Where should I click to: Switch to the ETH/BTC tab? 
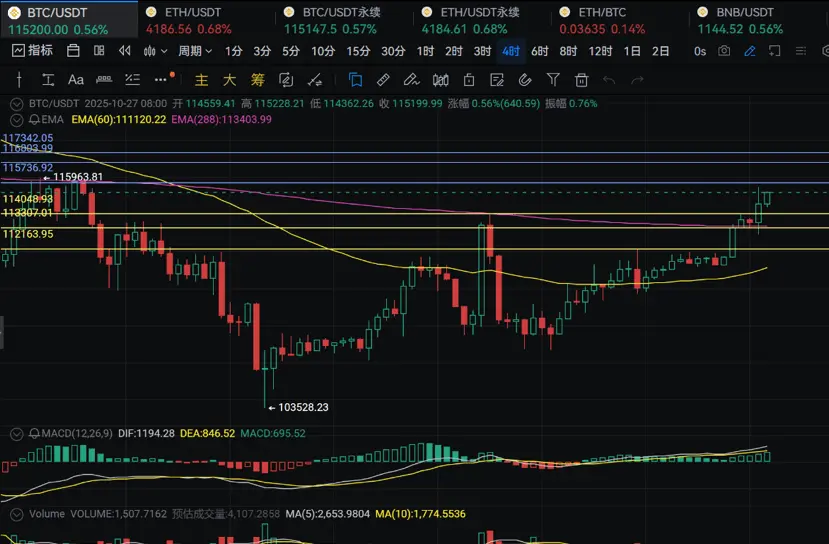(x=620, y=20)
